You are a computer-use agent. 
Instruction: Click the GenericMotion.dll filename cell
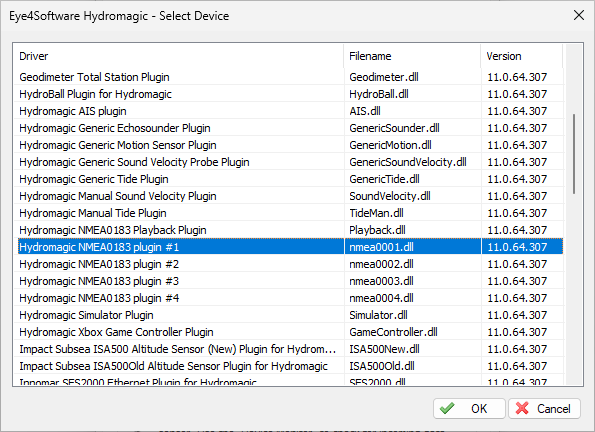pos(413,145)
